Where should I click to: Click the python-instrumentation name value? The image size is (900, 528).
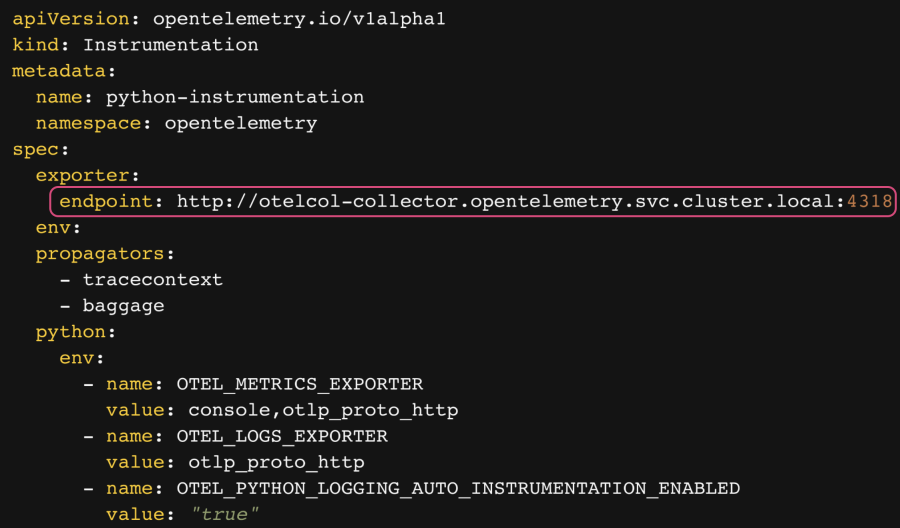(235, 97)
